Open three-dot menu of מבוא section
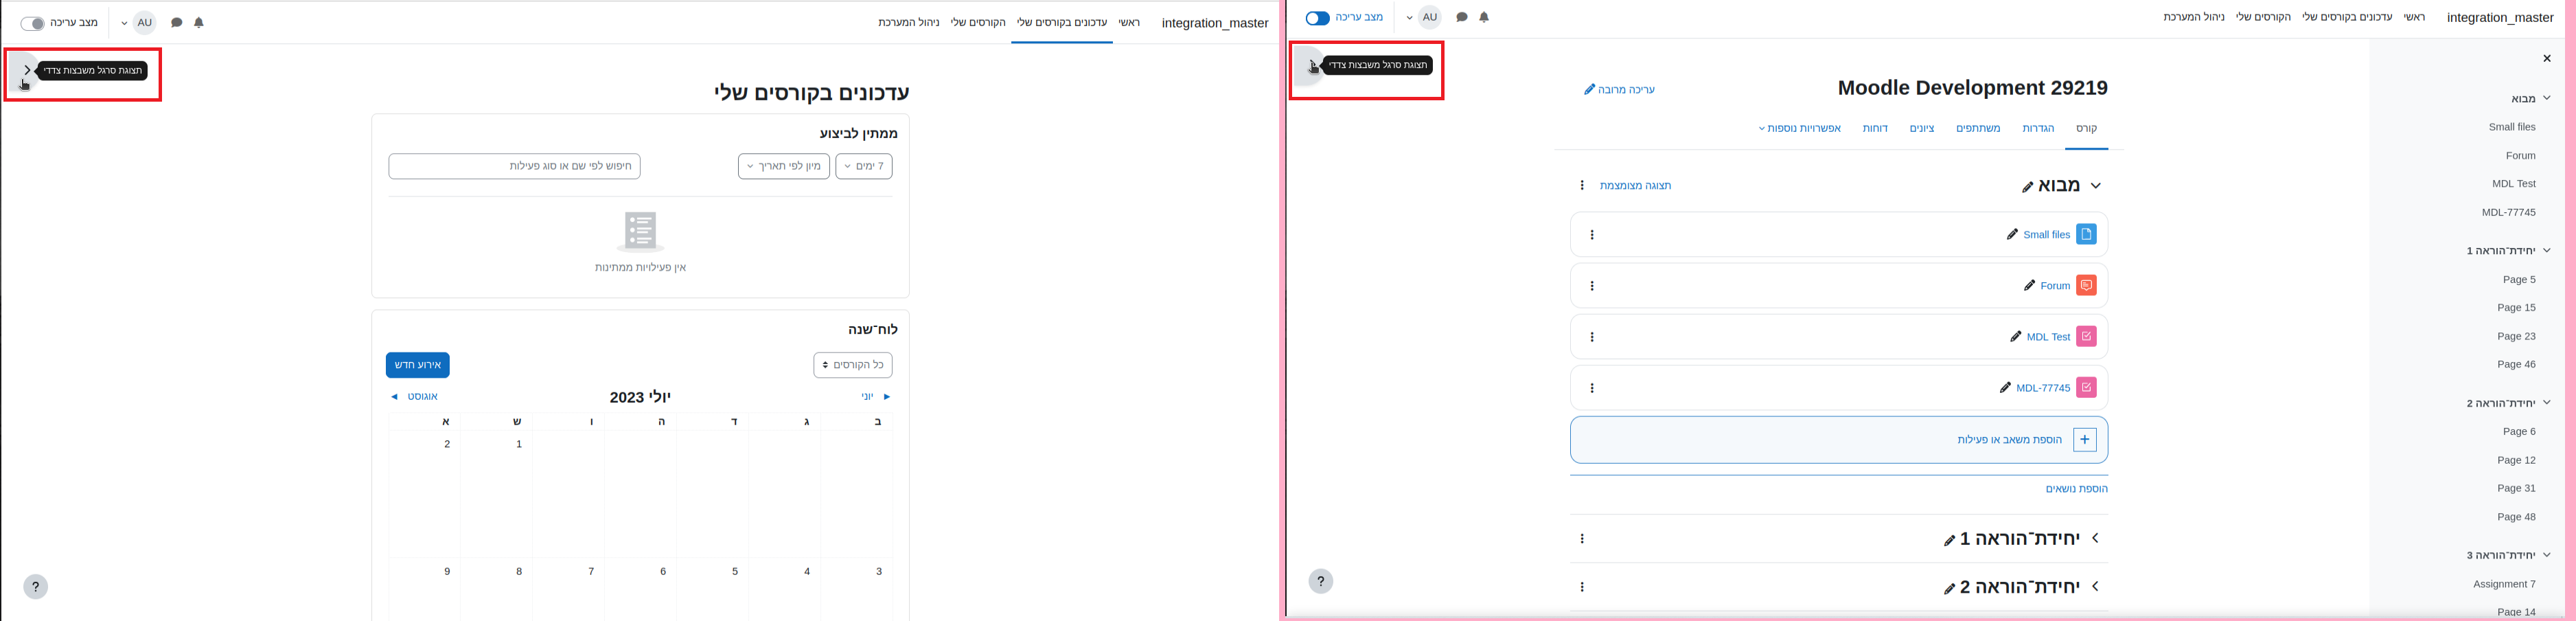This screenshot has width=2576, height=621. click(x=1582, y=185)
